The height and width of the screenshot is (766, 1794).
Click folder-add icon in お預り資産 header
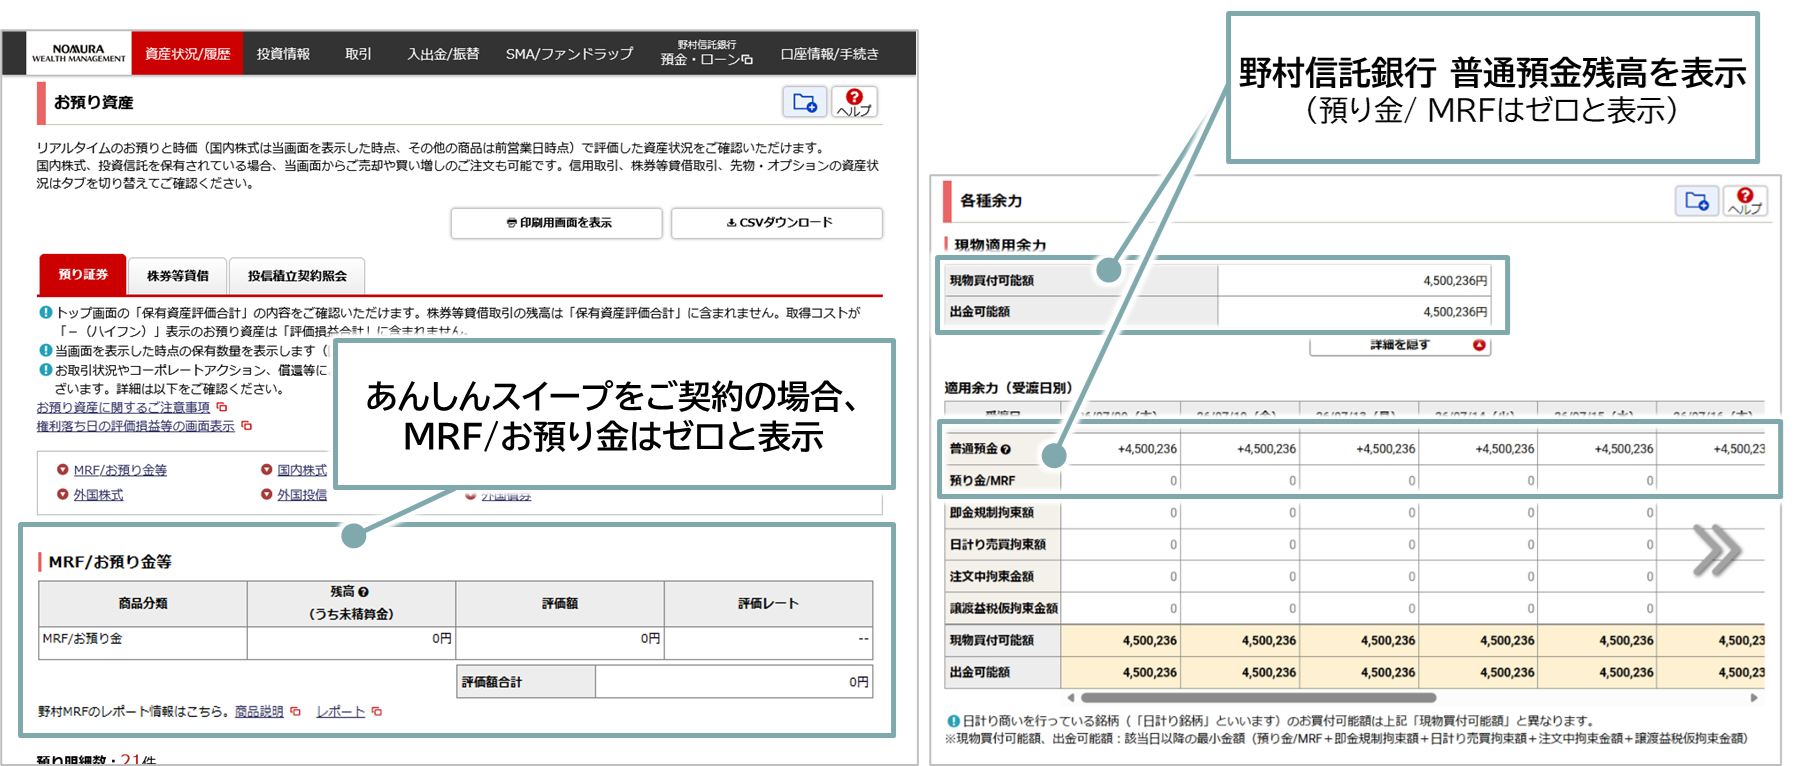(805, 102)
